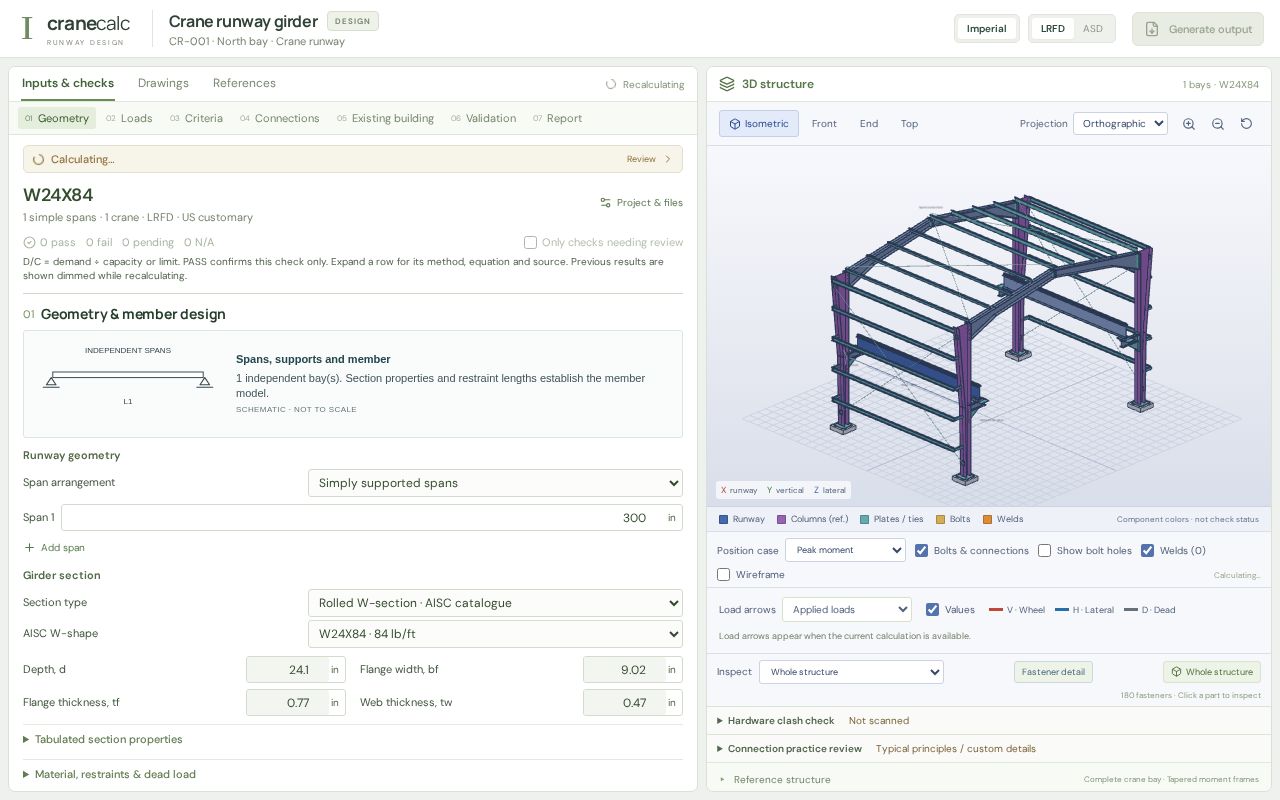Open the Projection dropdown
Image resolution: width=1280 pixels, height=800 pixels.
pos(1120,124)
